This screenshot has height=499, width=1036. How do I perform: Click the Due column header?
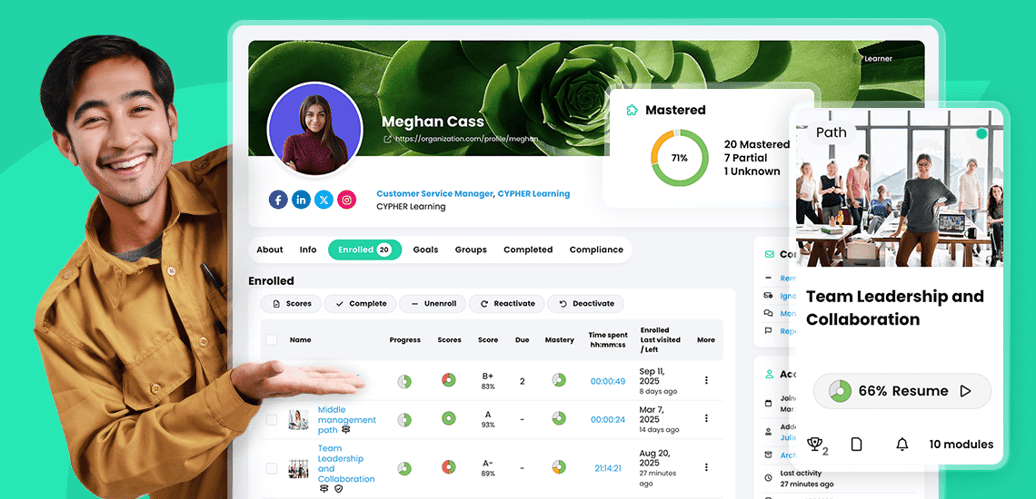(522, 340)
